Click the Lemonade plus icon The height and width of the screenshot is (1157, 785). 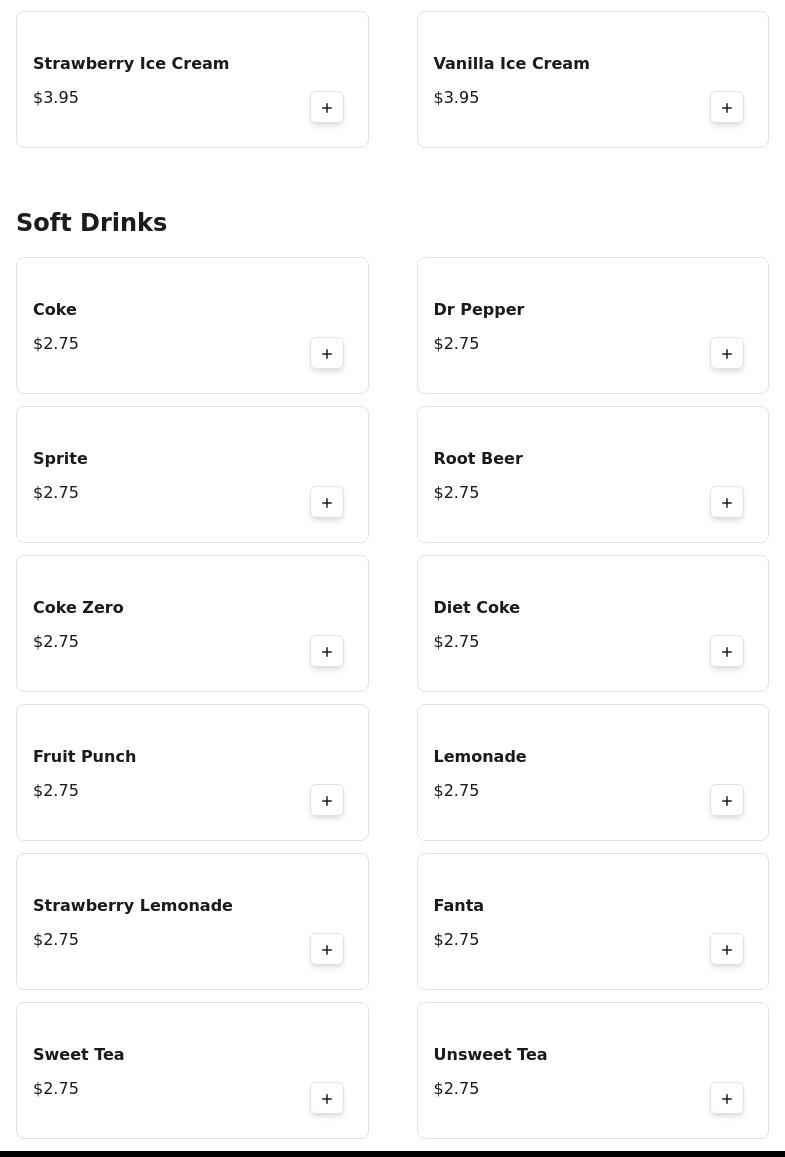click(727, 801)
